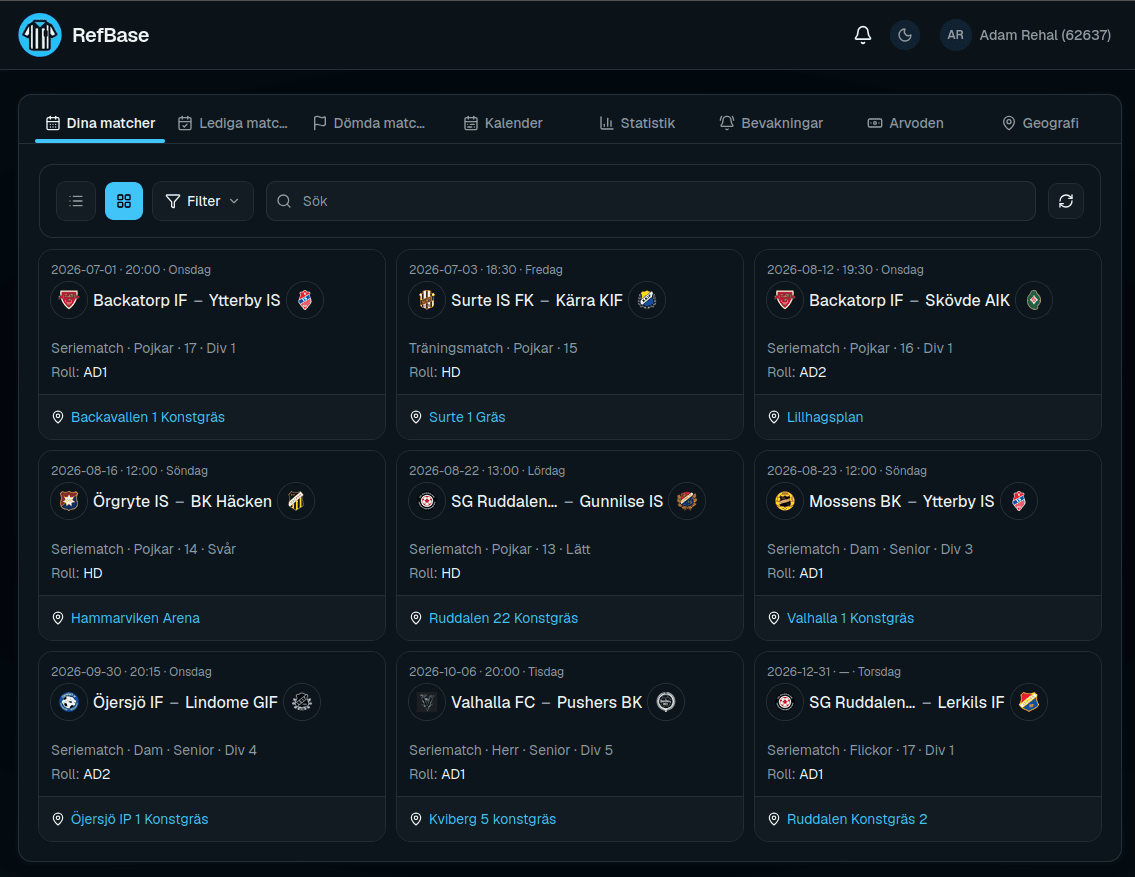The width and height of the screenshot is (1135, 877).
Task: Switch to the Statistik tab
Action: click(x=637, y=123)
